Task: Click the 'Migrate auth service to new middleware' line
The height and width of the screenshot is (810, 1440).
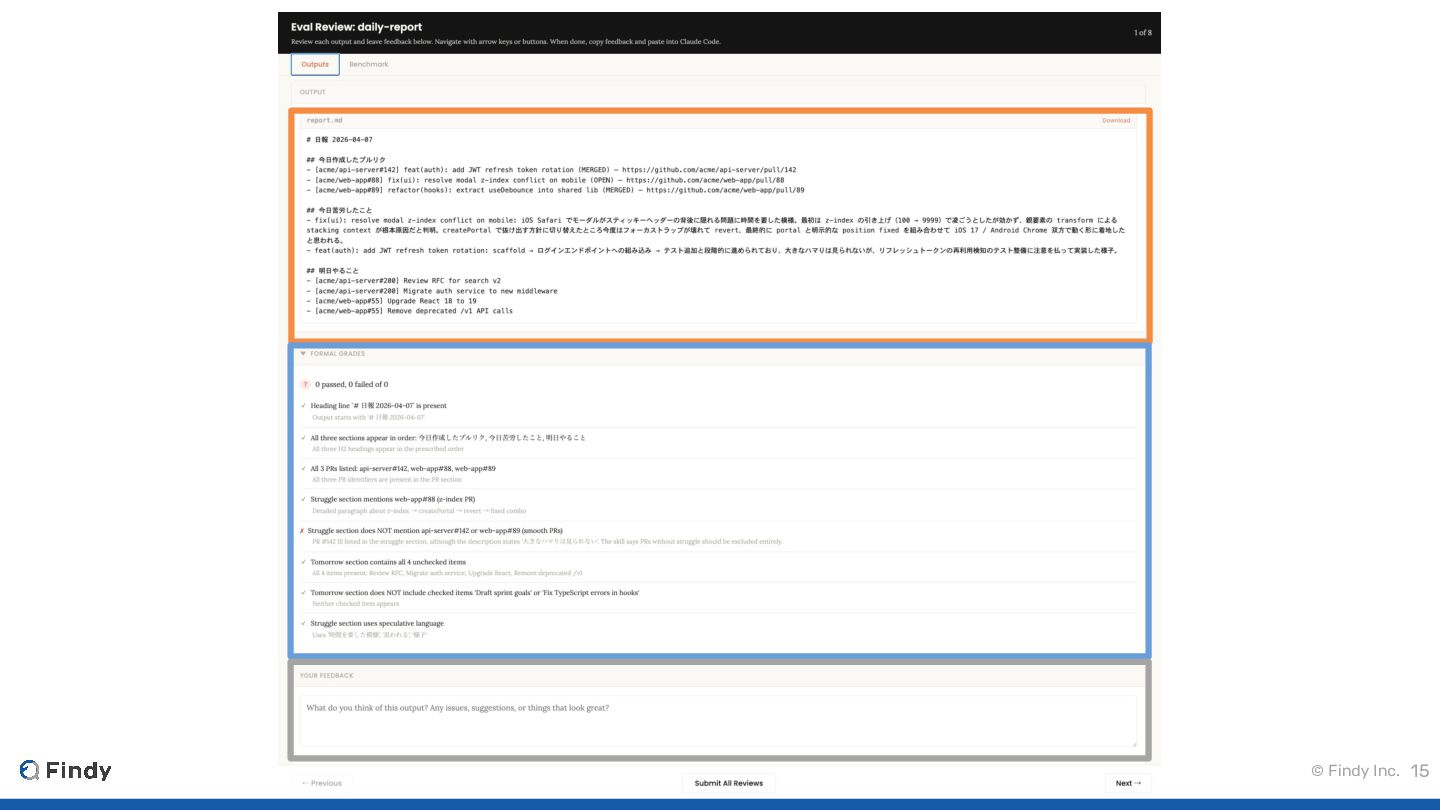Action: tap(432, 291)
